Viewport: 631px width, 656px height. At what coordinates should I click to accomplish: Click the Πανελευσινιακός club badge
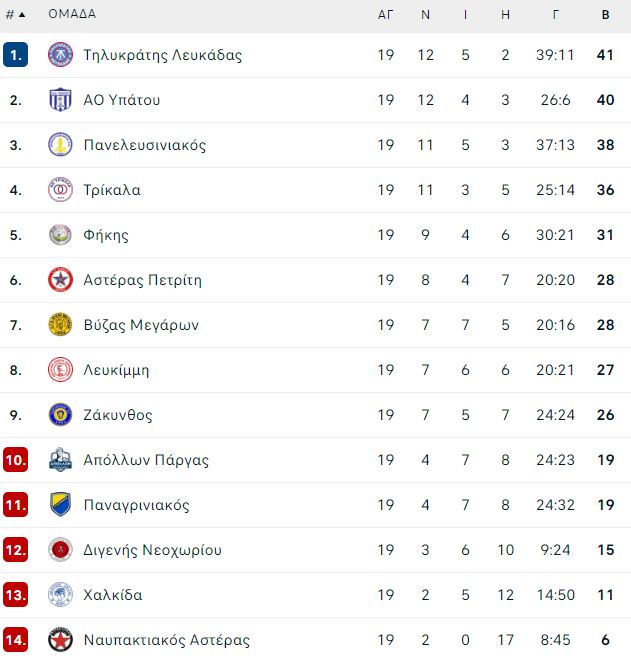click(60, 145)
